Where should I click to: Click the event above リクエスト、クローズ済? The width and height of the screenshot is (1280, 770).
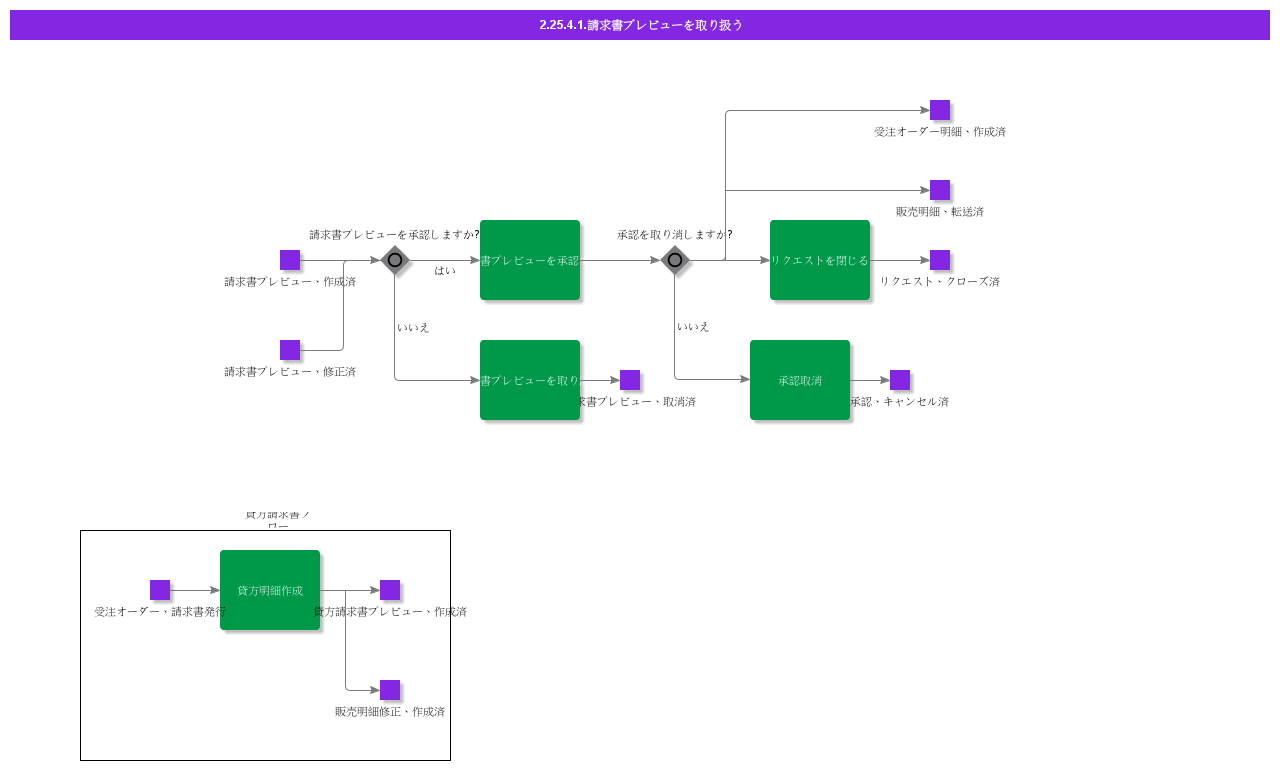pyautogui.click(x=940, y=260)
